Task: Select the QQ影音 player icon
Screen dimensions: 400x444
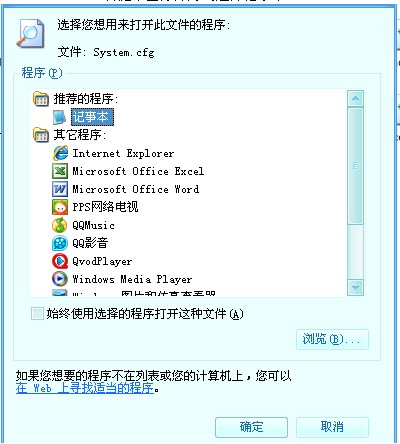Action: click(x=60, y=243)
